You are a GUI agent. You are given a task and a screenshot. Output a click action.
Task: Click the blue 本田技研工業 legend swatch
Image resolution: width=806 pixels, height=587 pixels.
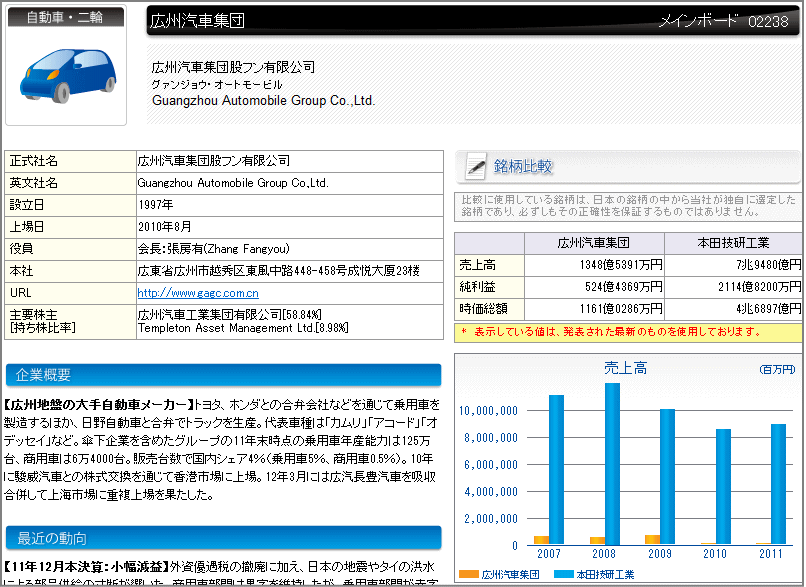coord(564,574)
